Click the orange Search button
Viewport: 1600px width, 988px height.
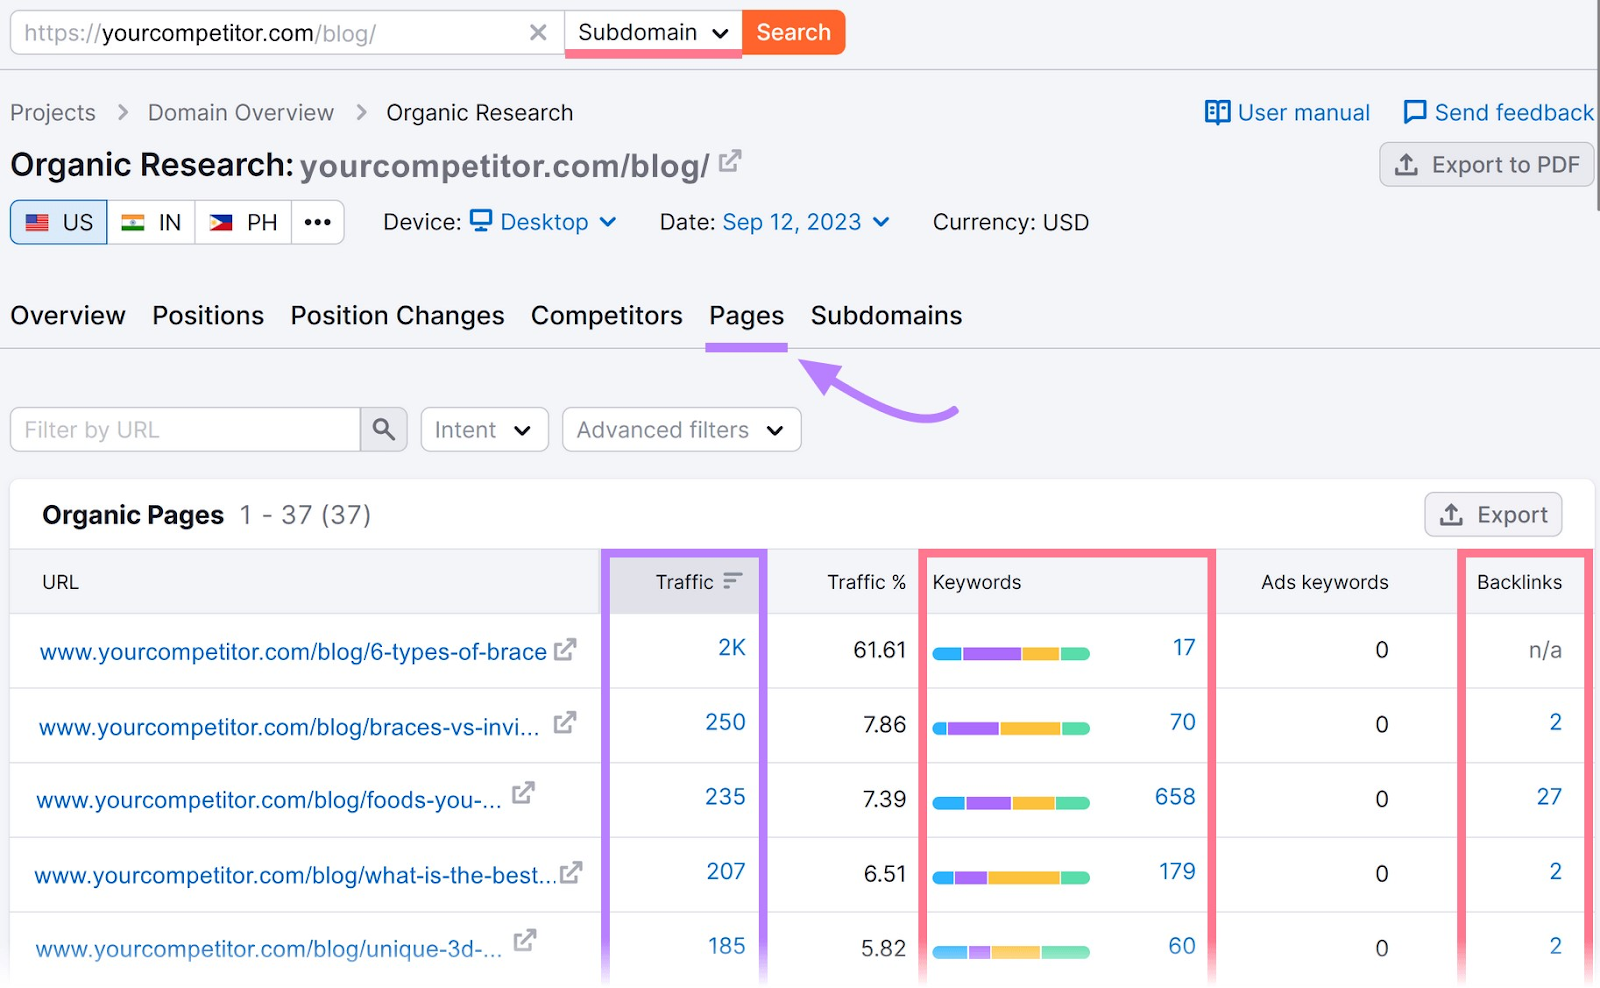pos(793,31)
